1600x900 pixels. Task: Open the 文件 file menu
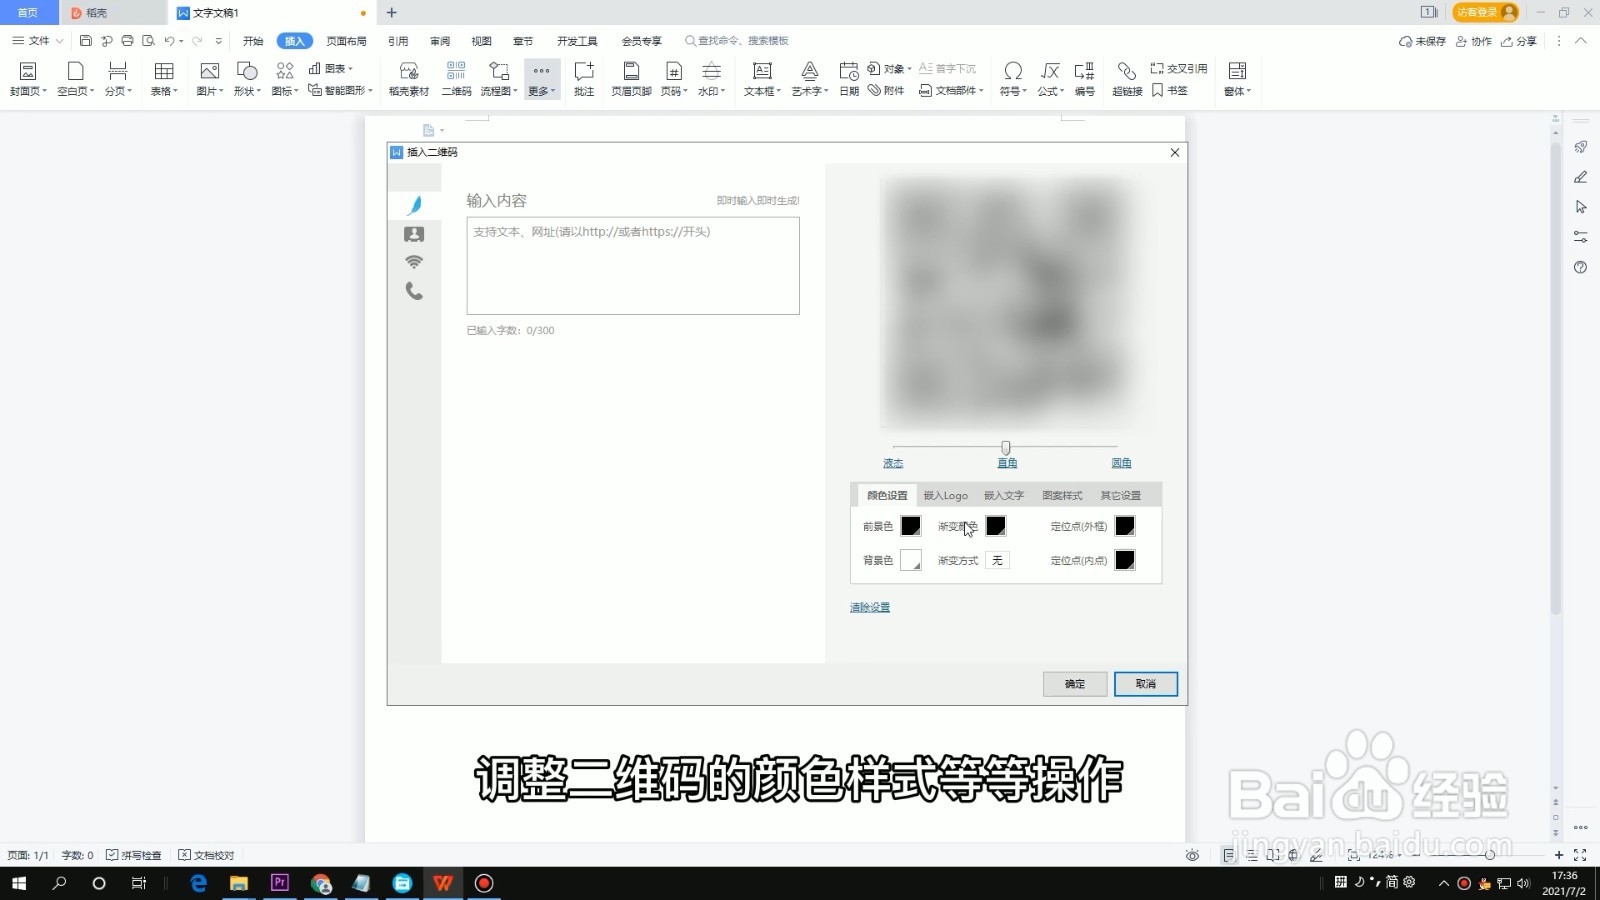pyautogui.click(x=38, y=41)
